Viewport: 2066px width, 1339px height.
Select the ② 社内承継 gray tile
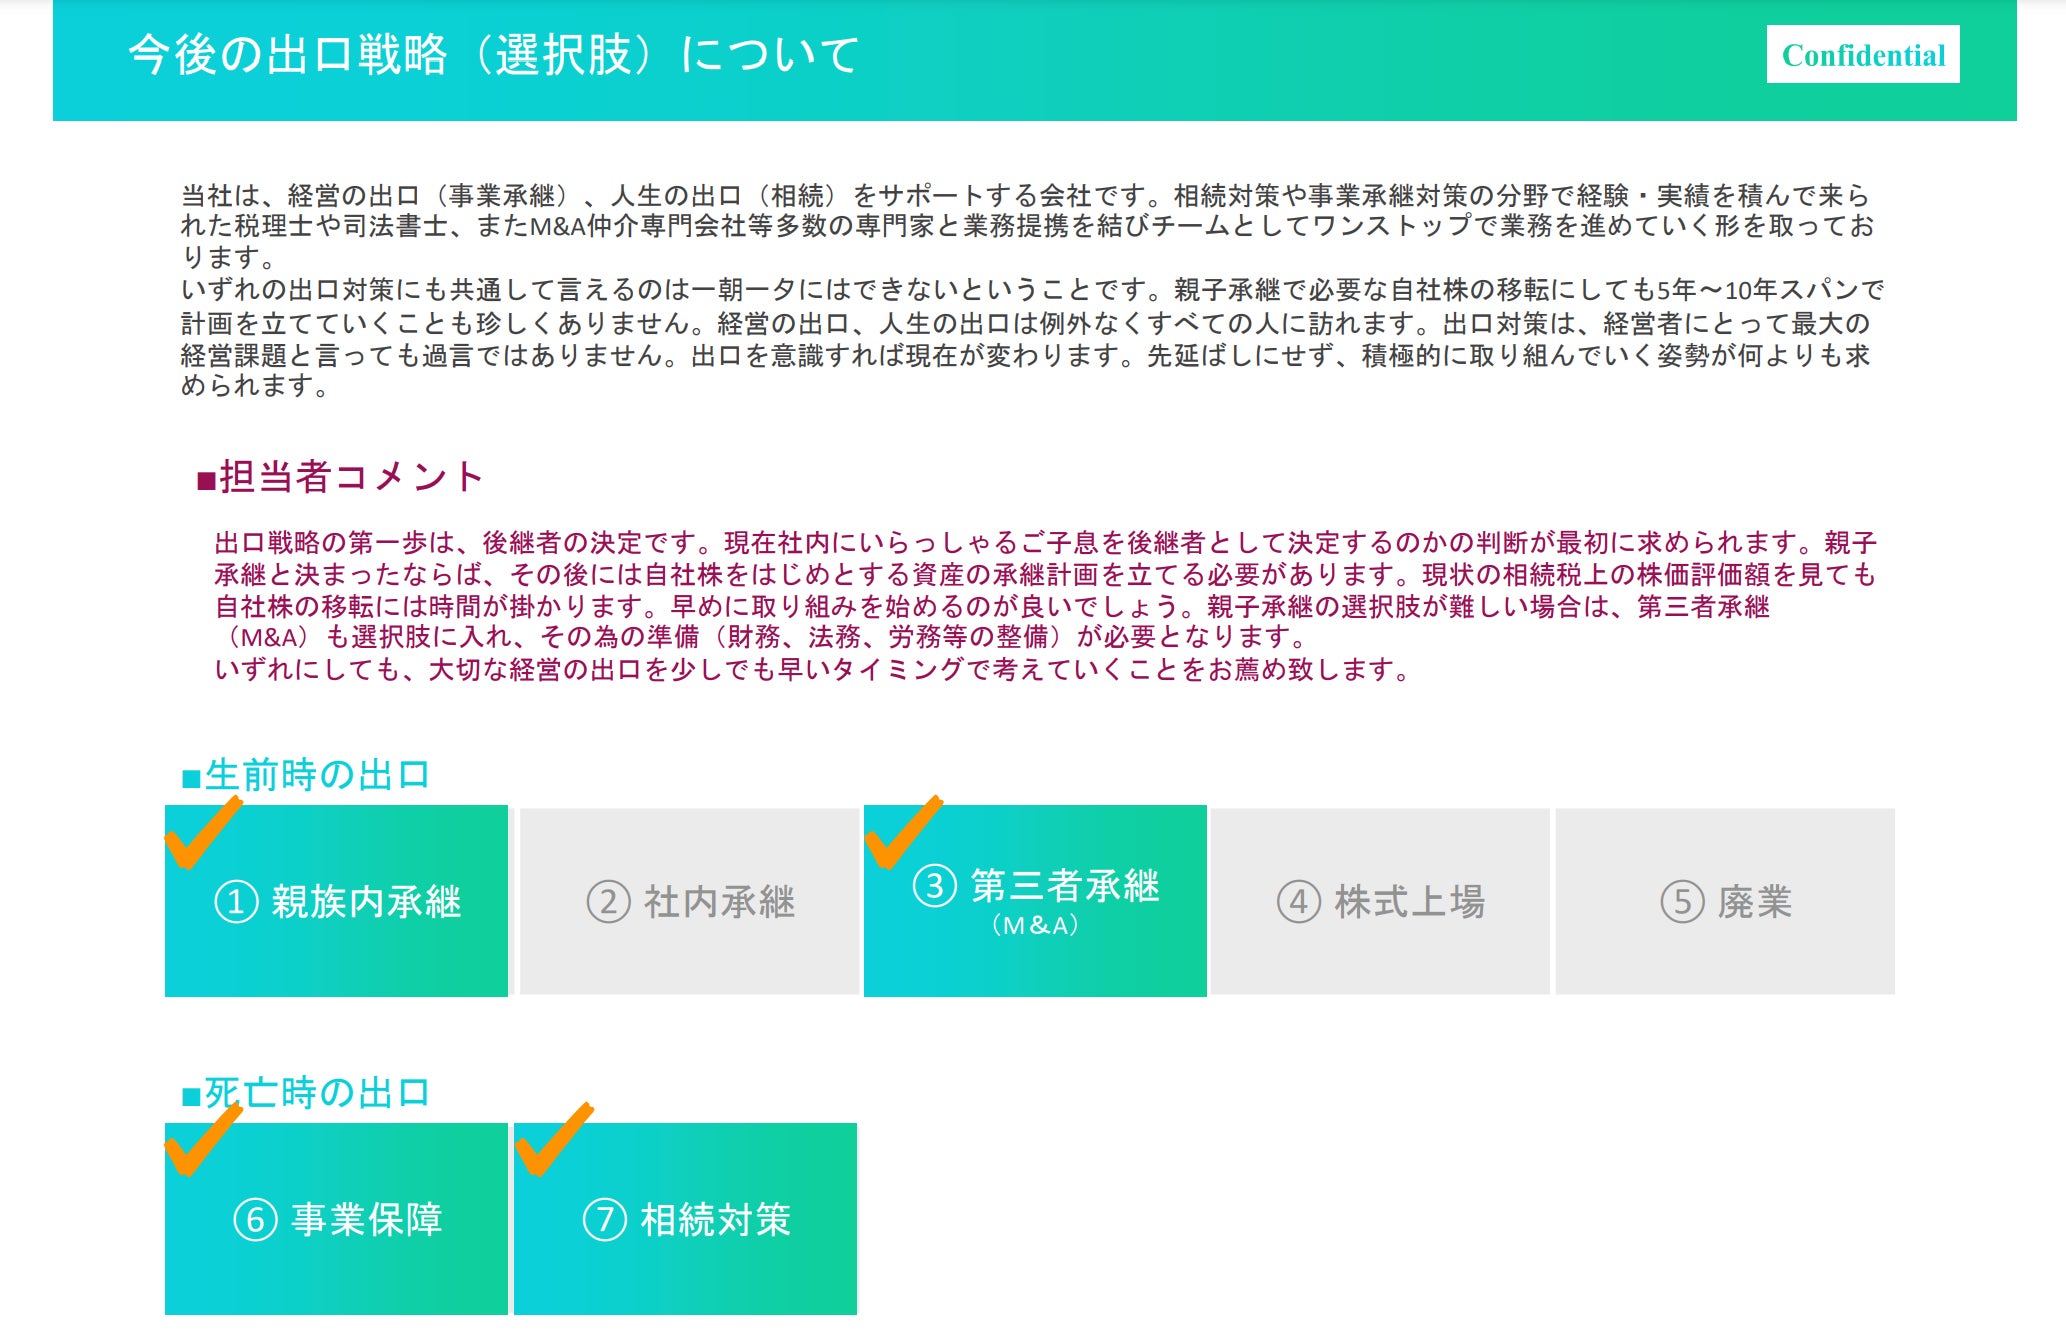click(690, 902)
